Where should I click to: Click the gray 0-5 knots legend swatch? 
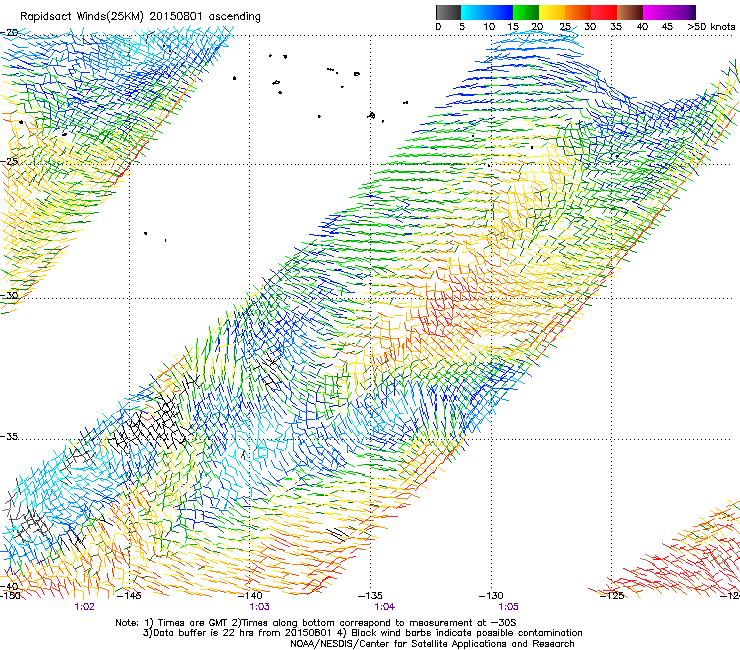pyautogui.click(x=448, y=12)
